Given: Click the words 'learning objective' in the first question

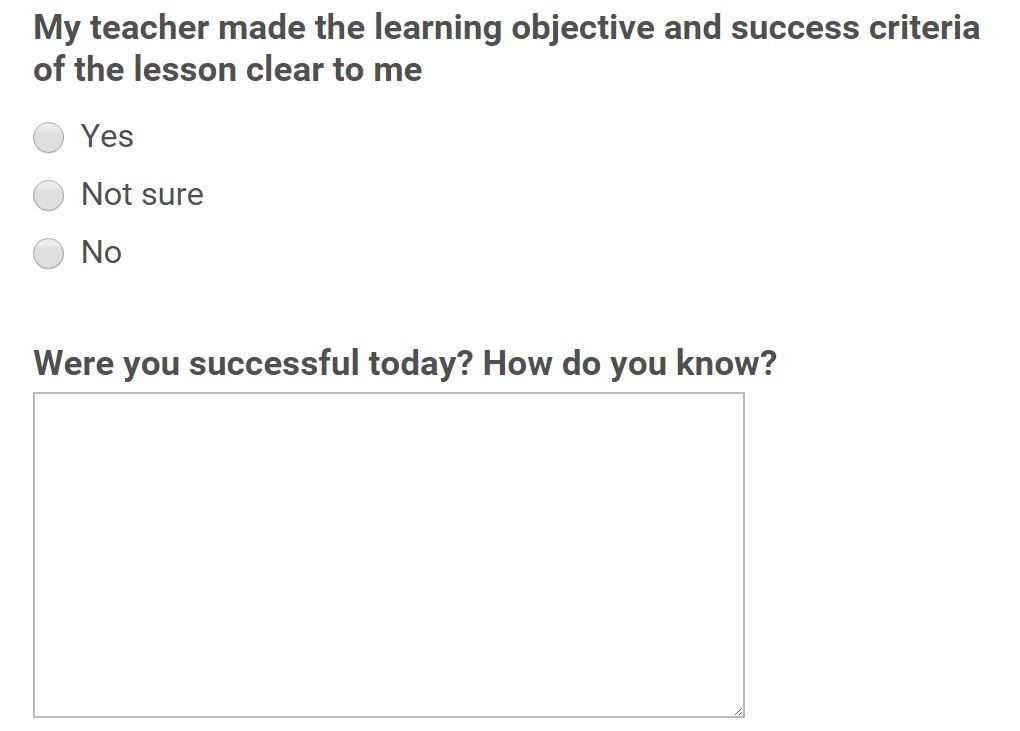Looking at the screenshot, I should tap(514, 28).
